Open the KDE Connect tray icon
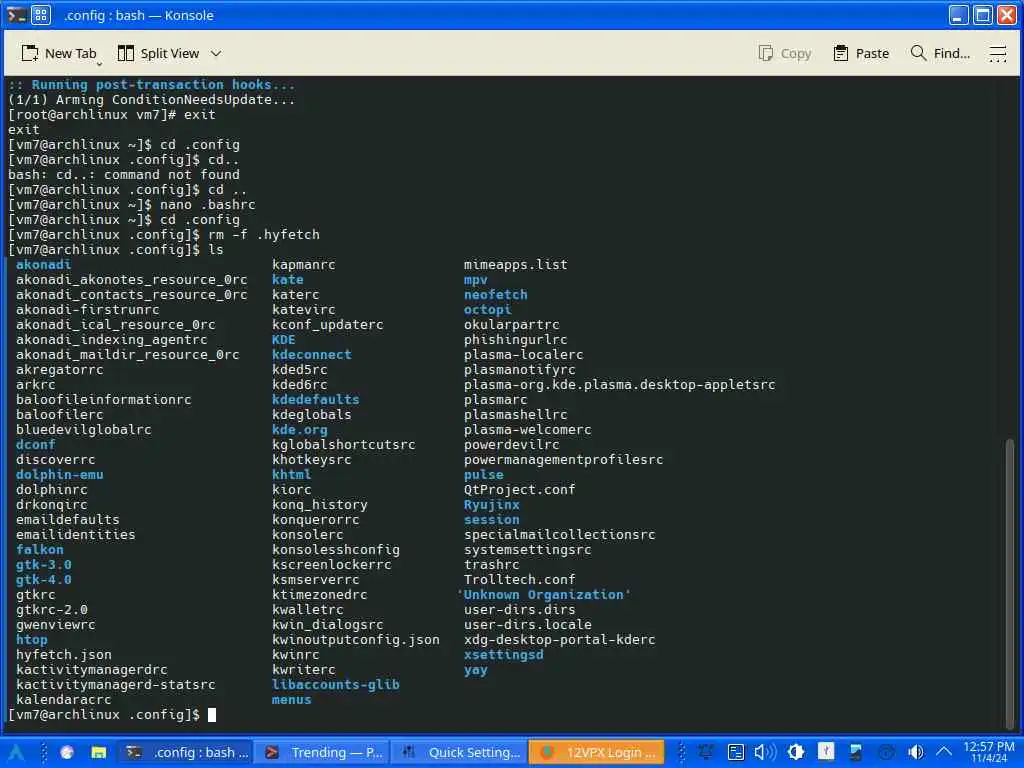Screen dimensions: 1024x768 856,752
